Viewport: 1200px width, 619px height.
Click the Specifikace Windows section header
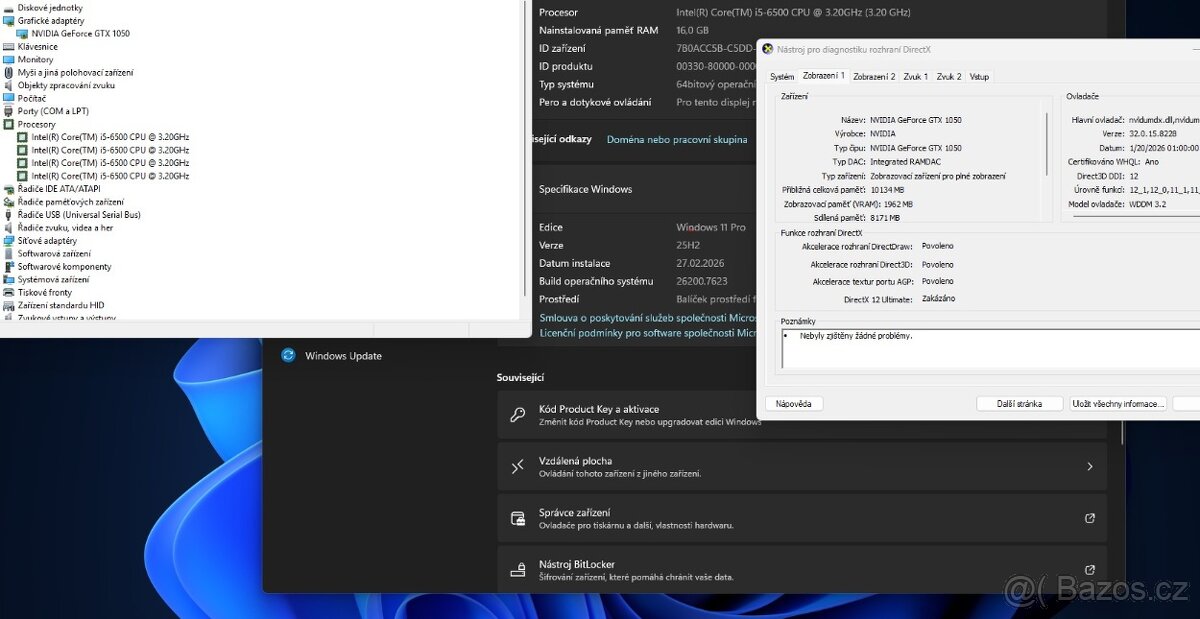pyautogui.click(x=586, y=189)
